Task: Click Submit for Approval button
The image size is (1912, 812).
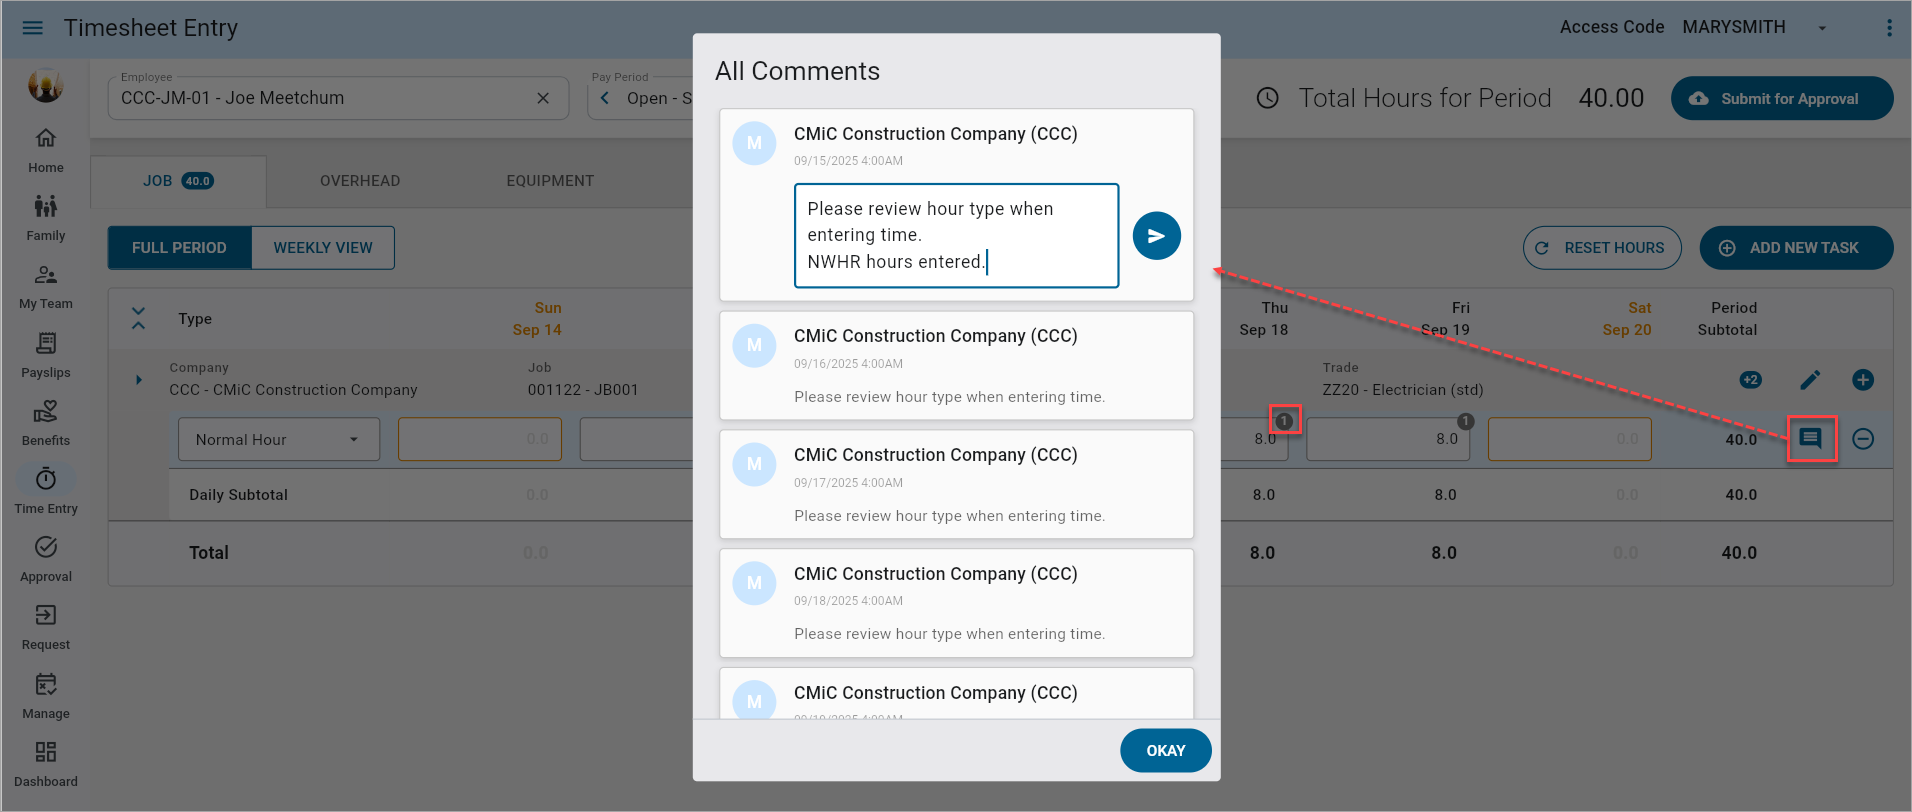Action: tap(1782, 98)
